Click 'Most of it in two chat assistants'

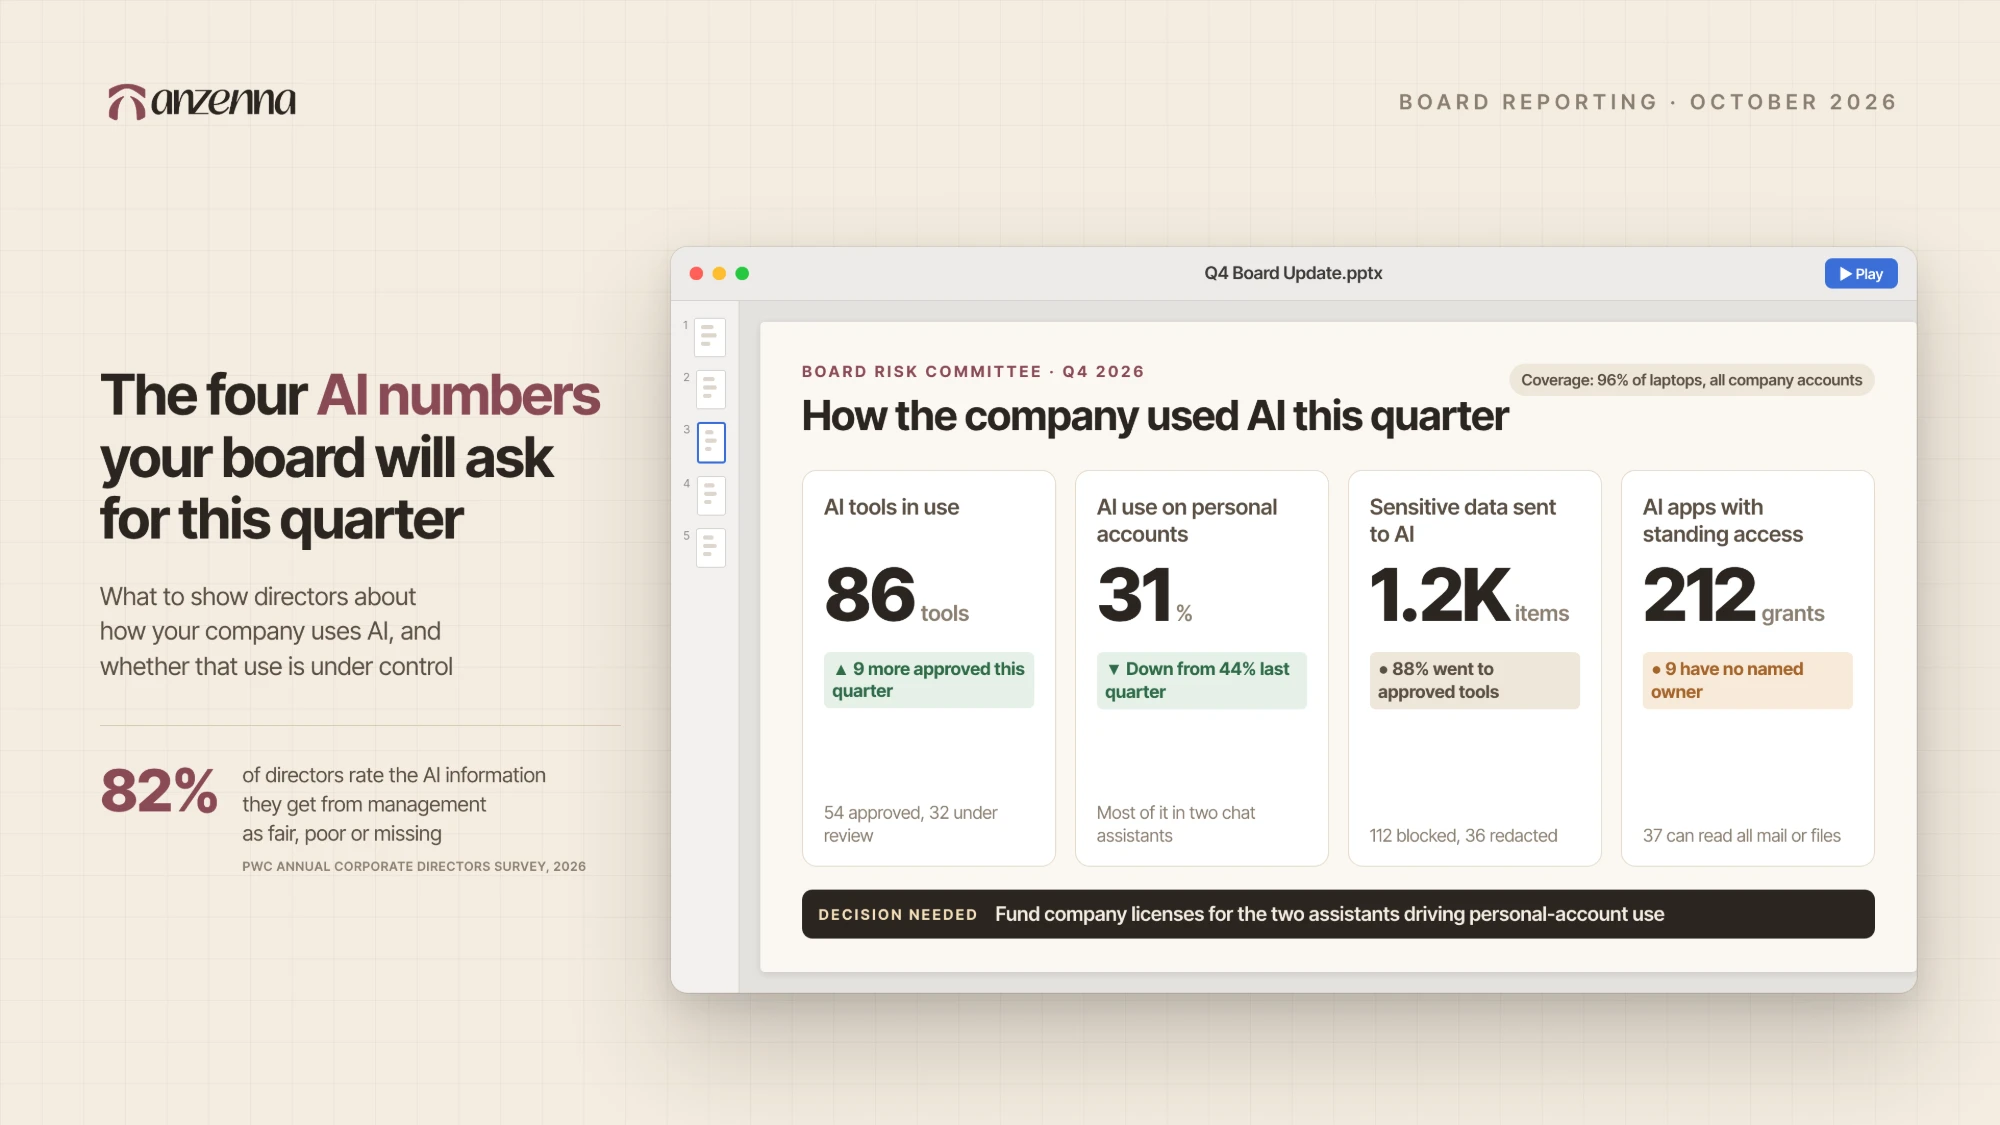coord(1175,824)
